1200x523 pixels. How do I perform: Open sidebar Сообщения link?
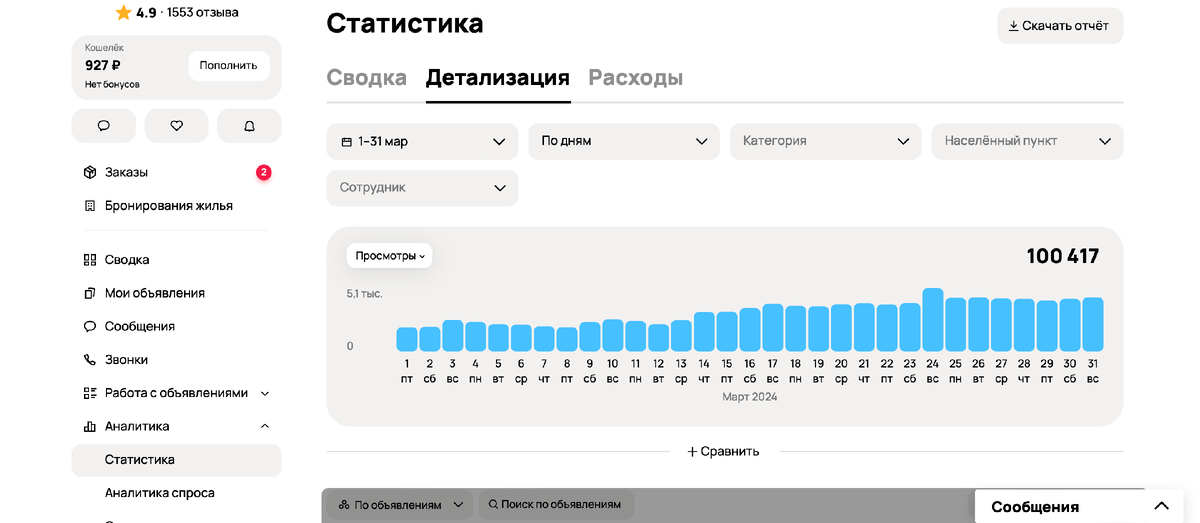coord(140,326)
